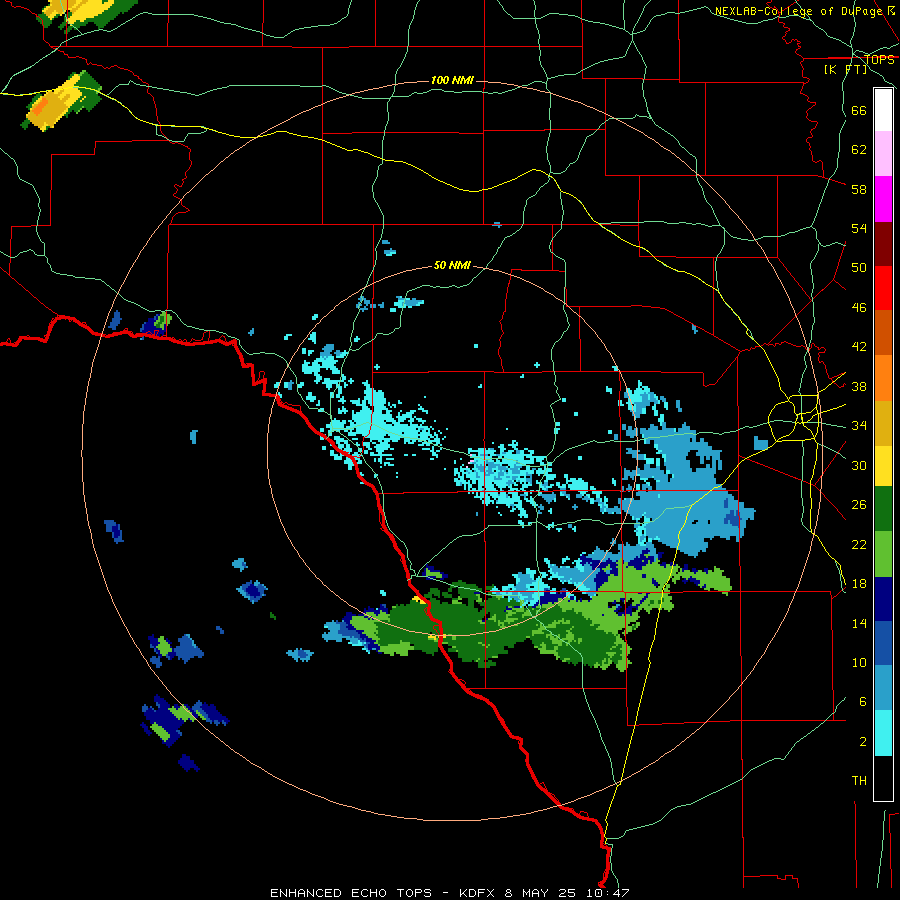The height and width of the screenshot is (900, 900).
Task: Click the light green 22 kft legend color
Action: [x=883, y=554]
